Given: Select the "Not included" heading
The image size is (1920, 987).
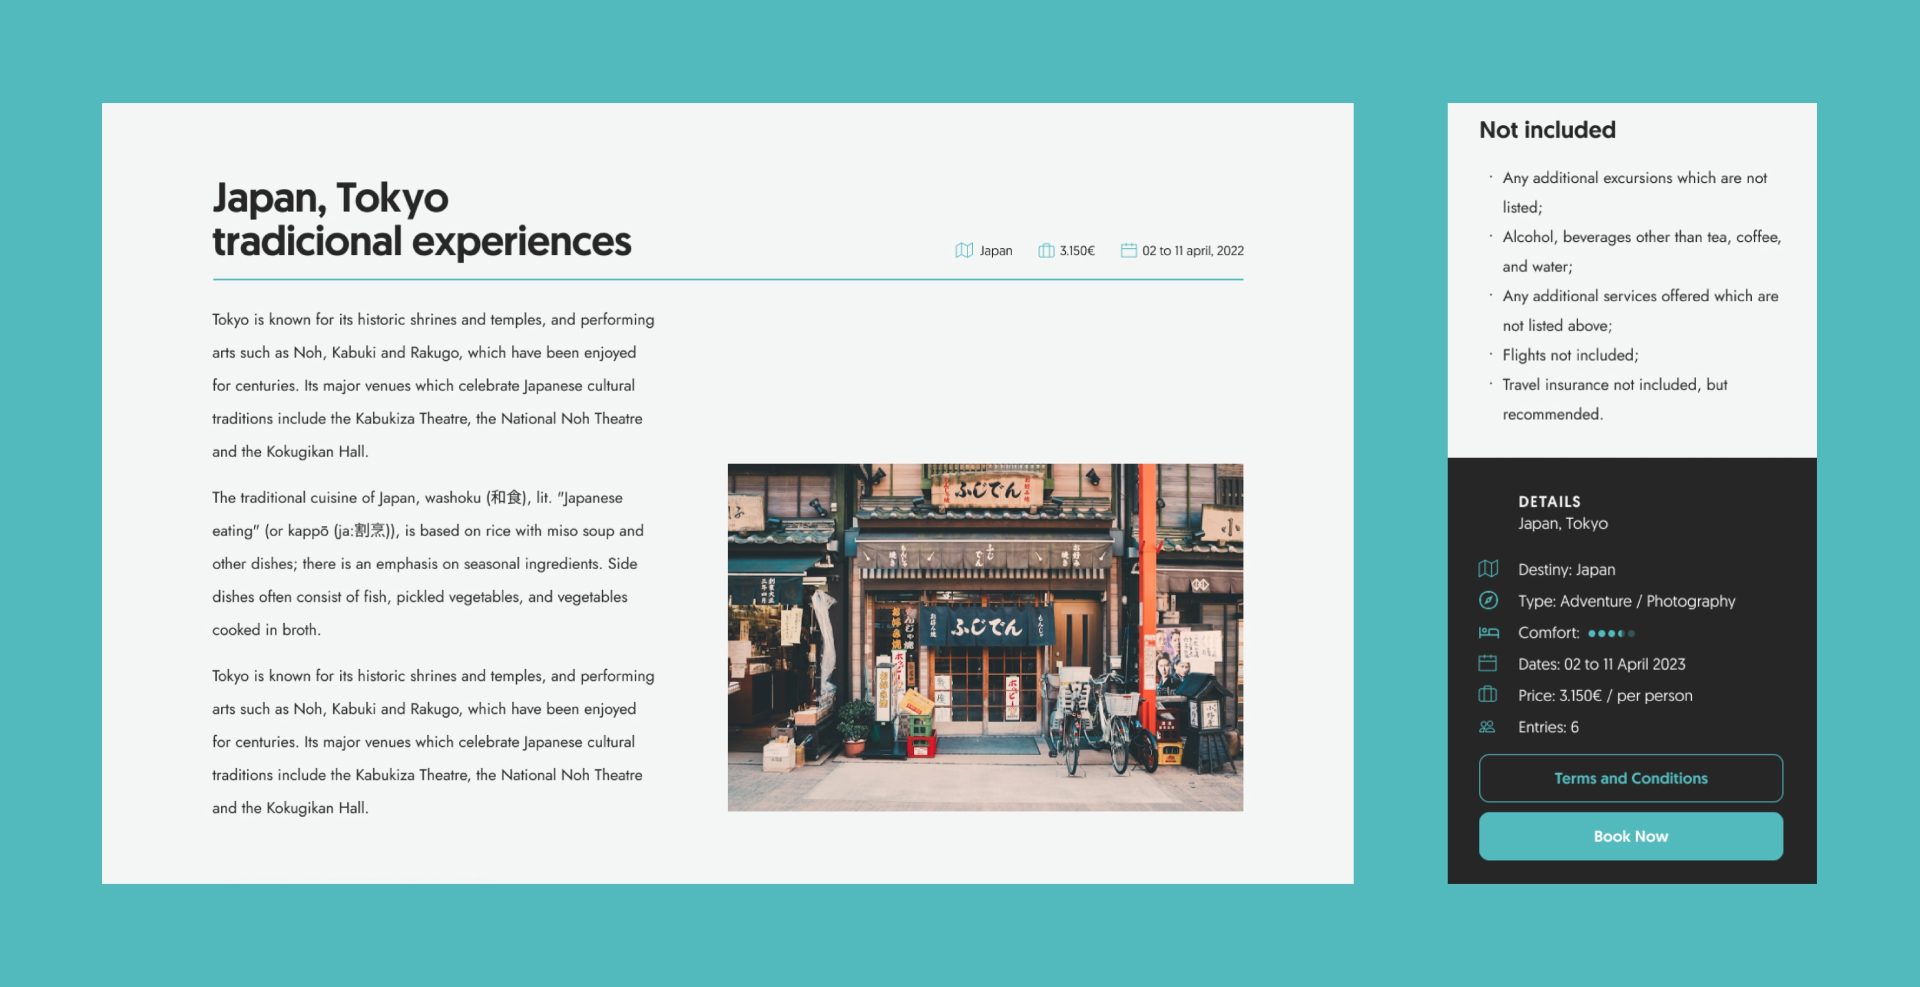Looking at the screenshot, I should pos(1547,130).
